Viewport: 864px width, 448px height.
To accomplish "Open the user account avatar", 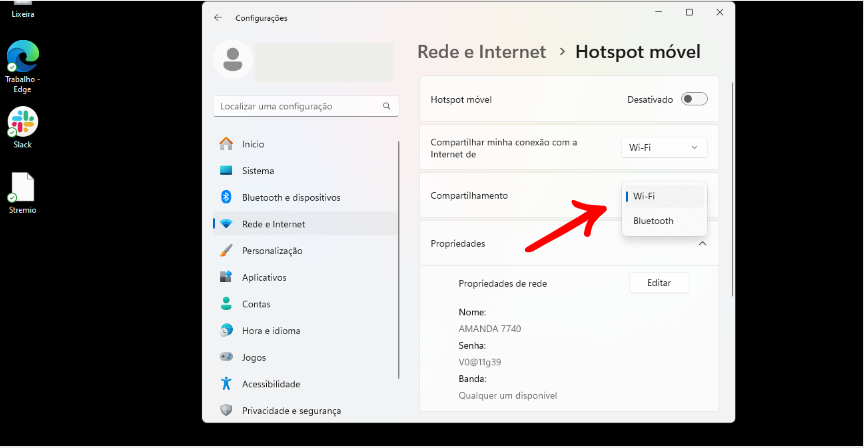I will click(233, 60).
